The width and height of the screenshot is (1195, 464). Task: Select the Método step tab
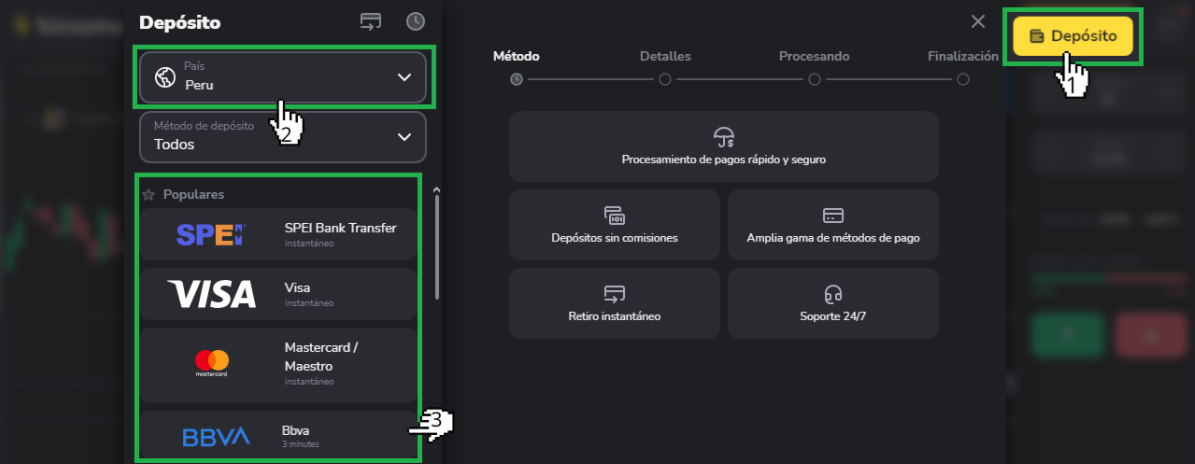516,57
